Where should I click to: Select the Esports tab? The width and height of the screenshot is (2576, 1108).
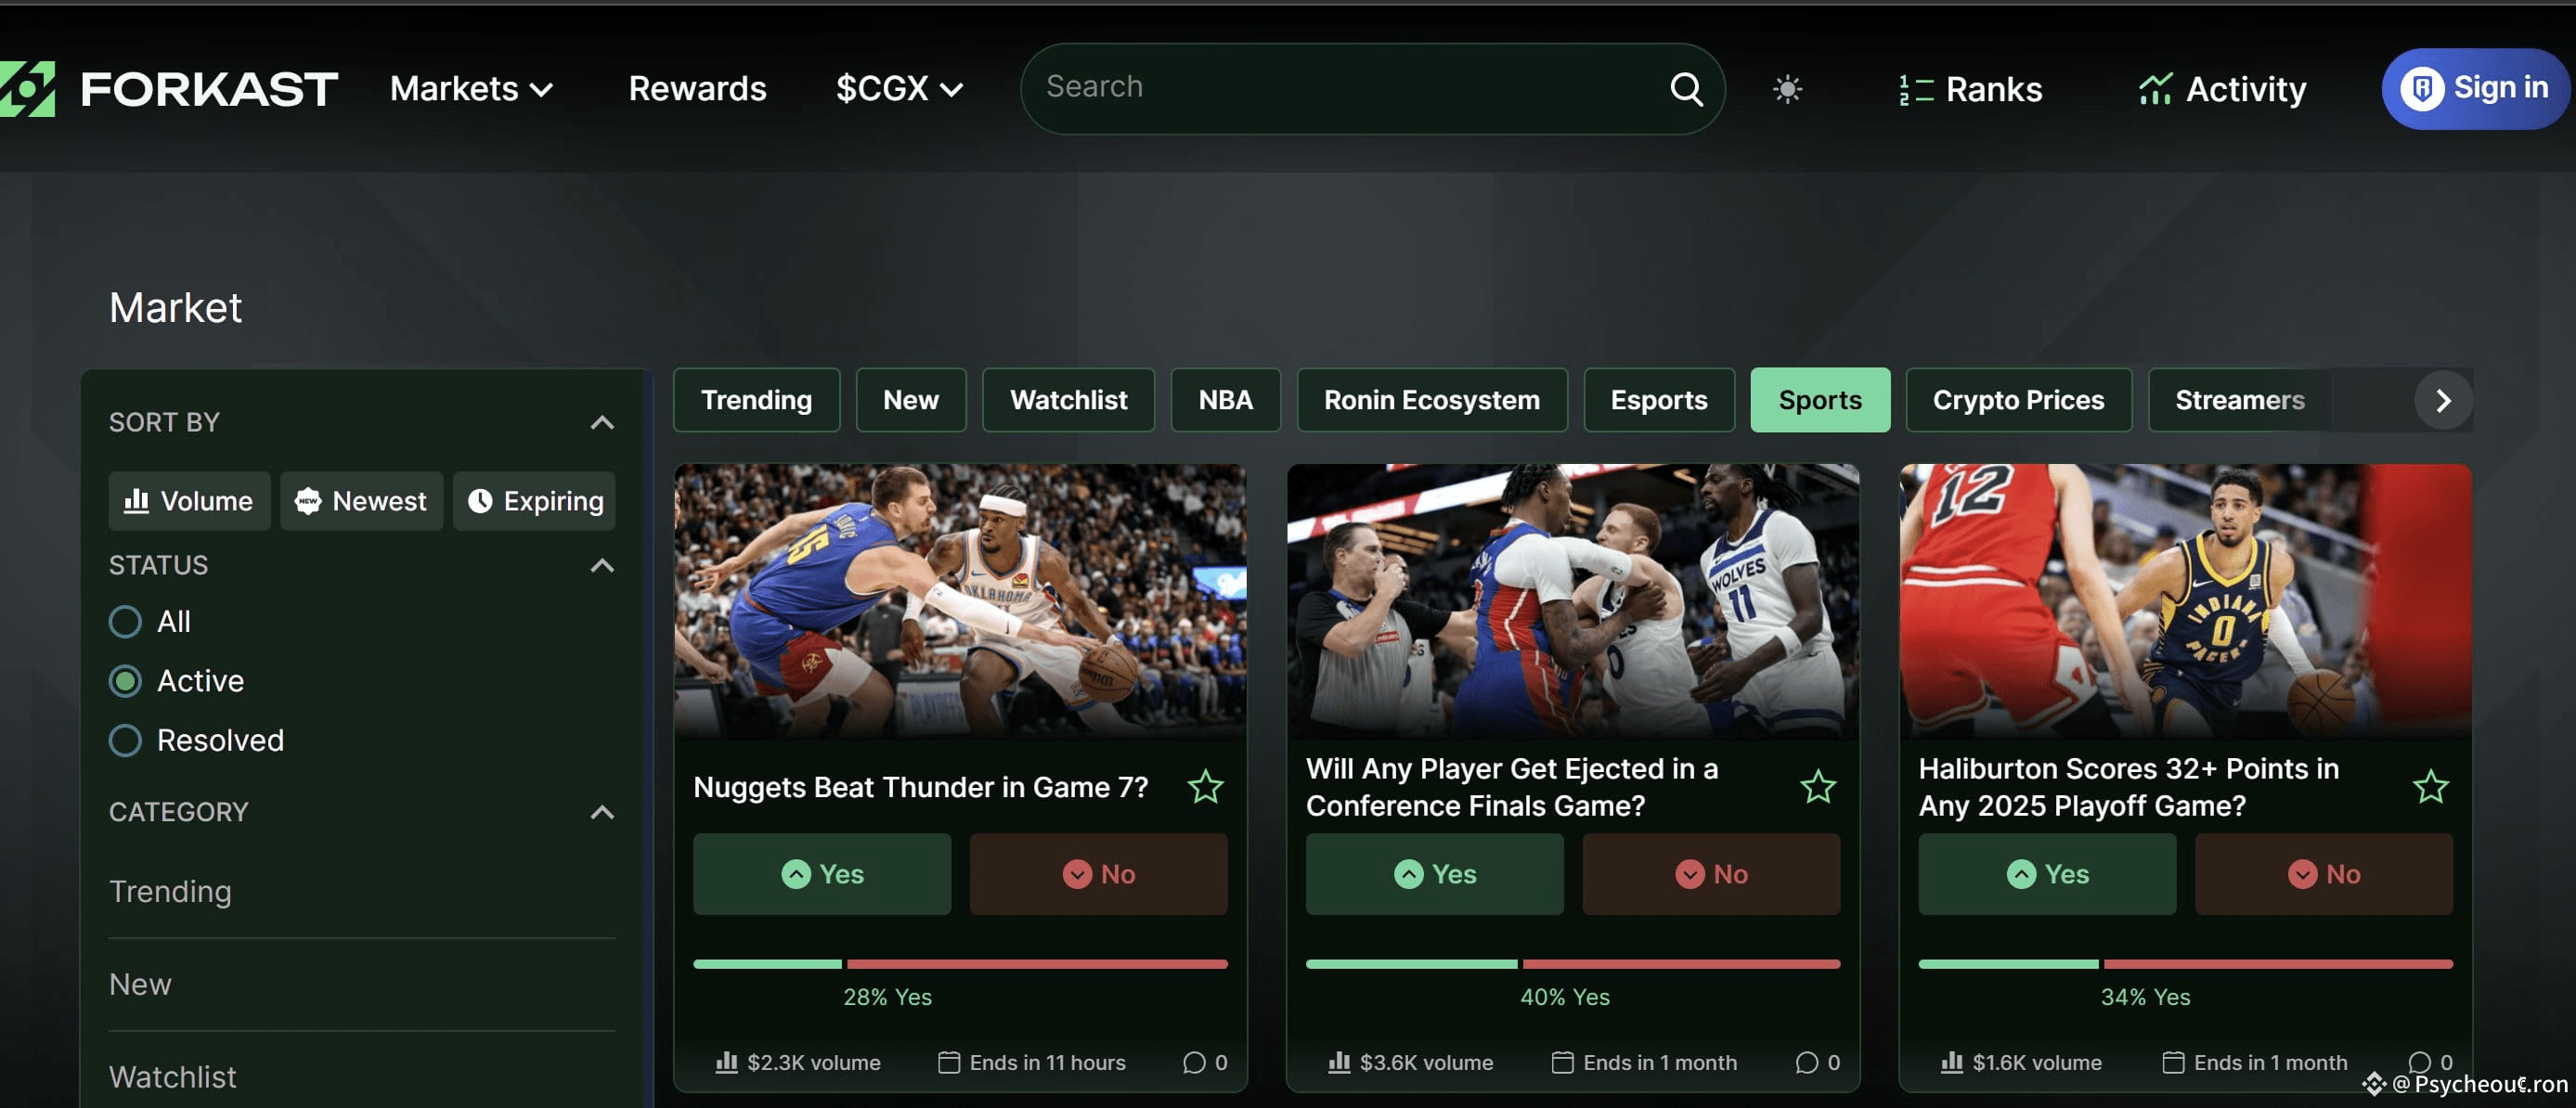tap(1659, 400)
